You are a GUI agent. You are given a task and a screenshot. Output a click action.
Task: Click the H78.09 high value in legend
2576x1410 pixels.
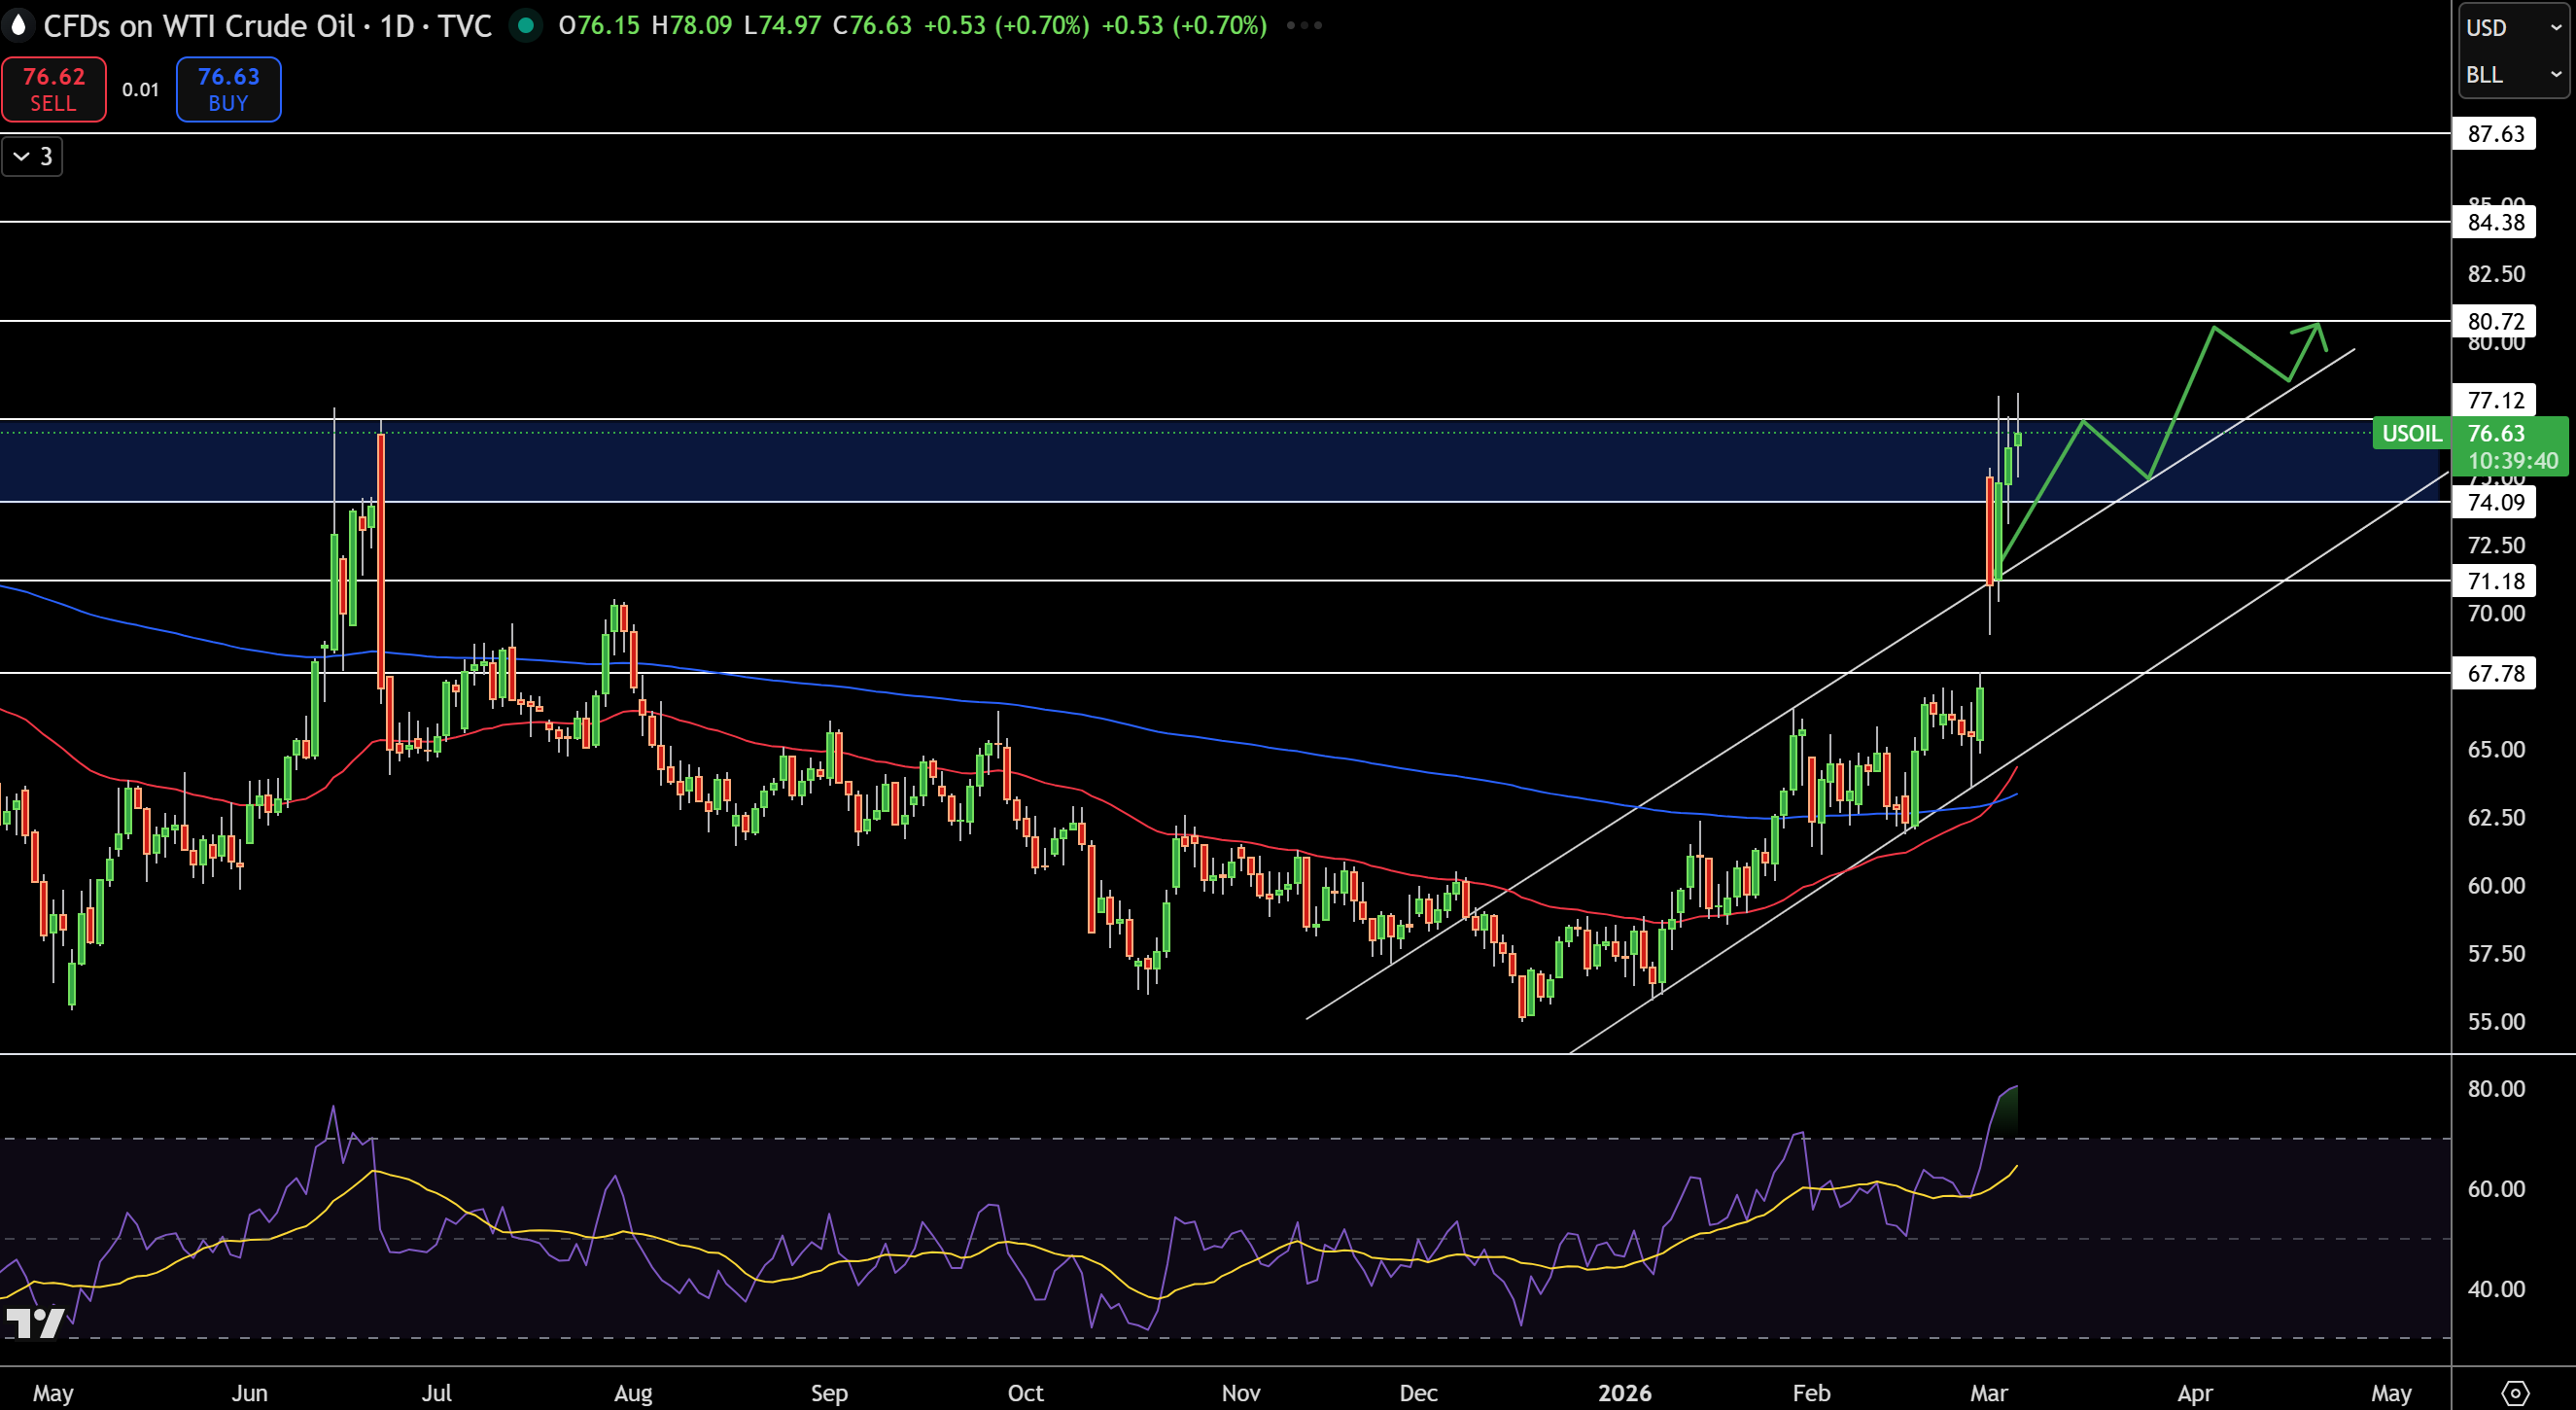click(x=692, y=25)
